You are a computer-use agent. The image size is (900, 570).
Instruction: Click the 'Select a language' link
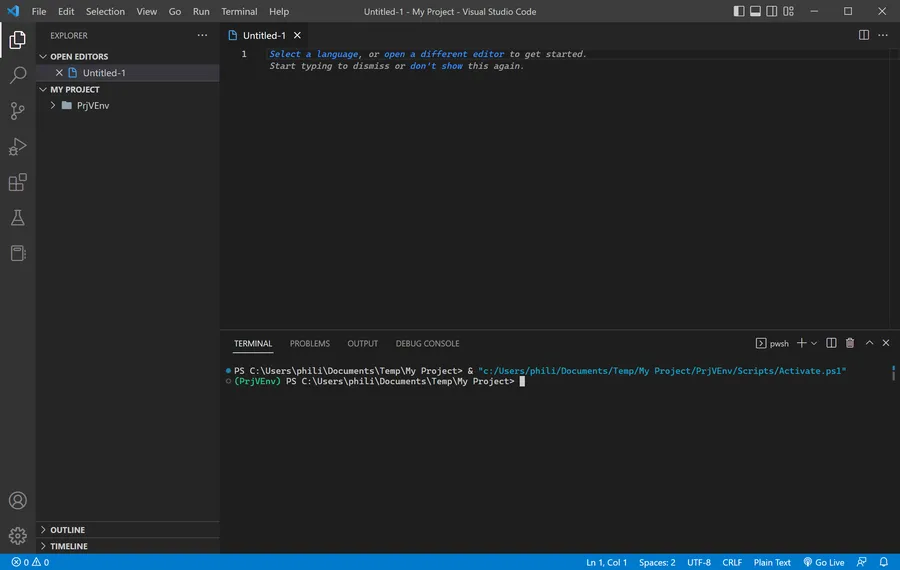(313, 54)
